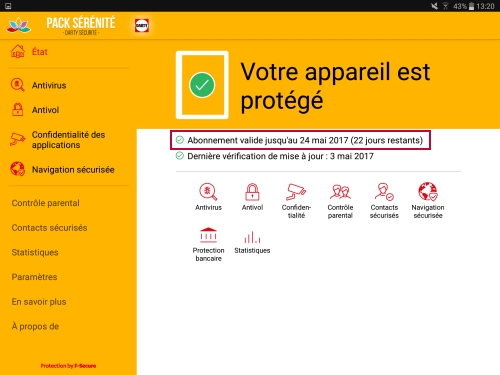This screenshot has width=500, height=375.
Task: Click the Navigation sécurisée globe icon in sidebar
Action: [17, 169]
